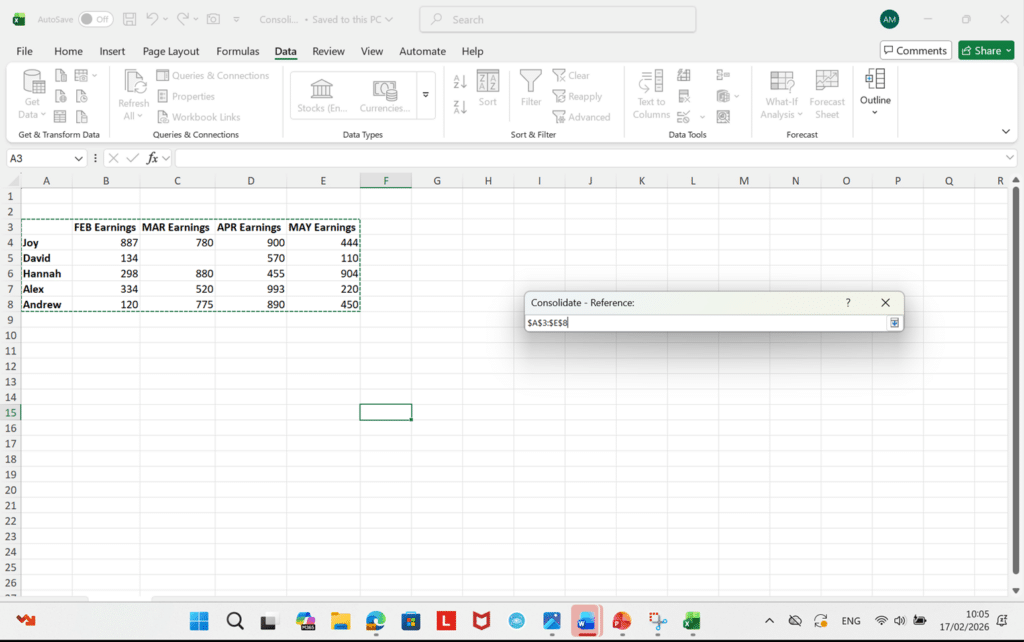Select column F header
The height and width of the screenshot is (642, 1024).
pos(386,181)
